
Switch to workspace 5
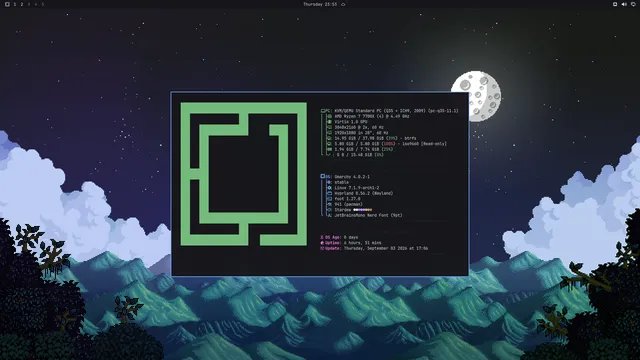[x=42, y=4]
